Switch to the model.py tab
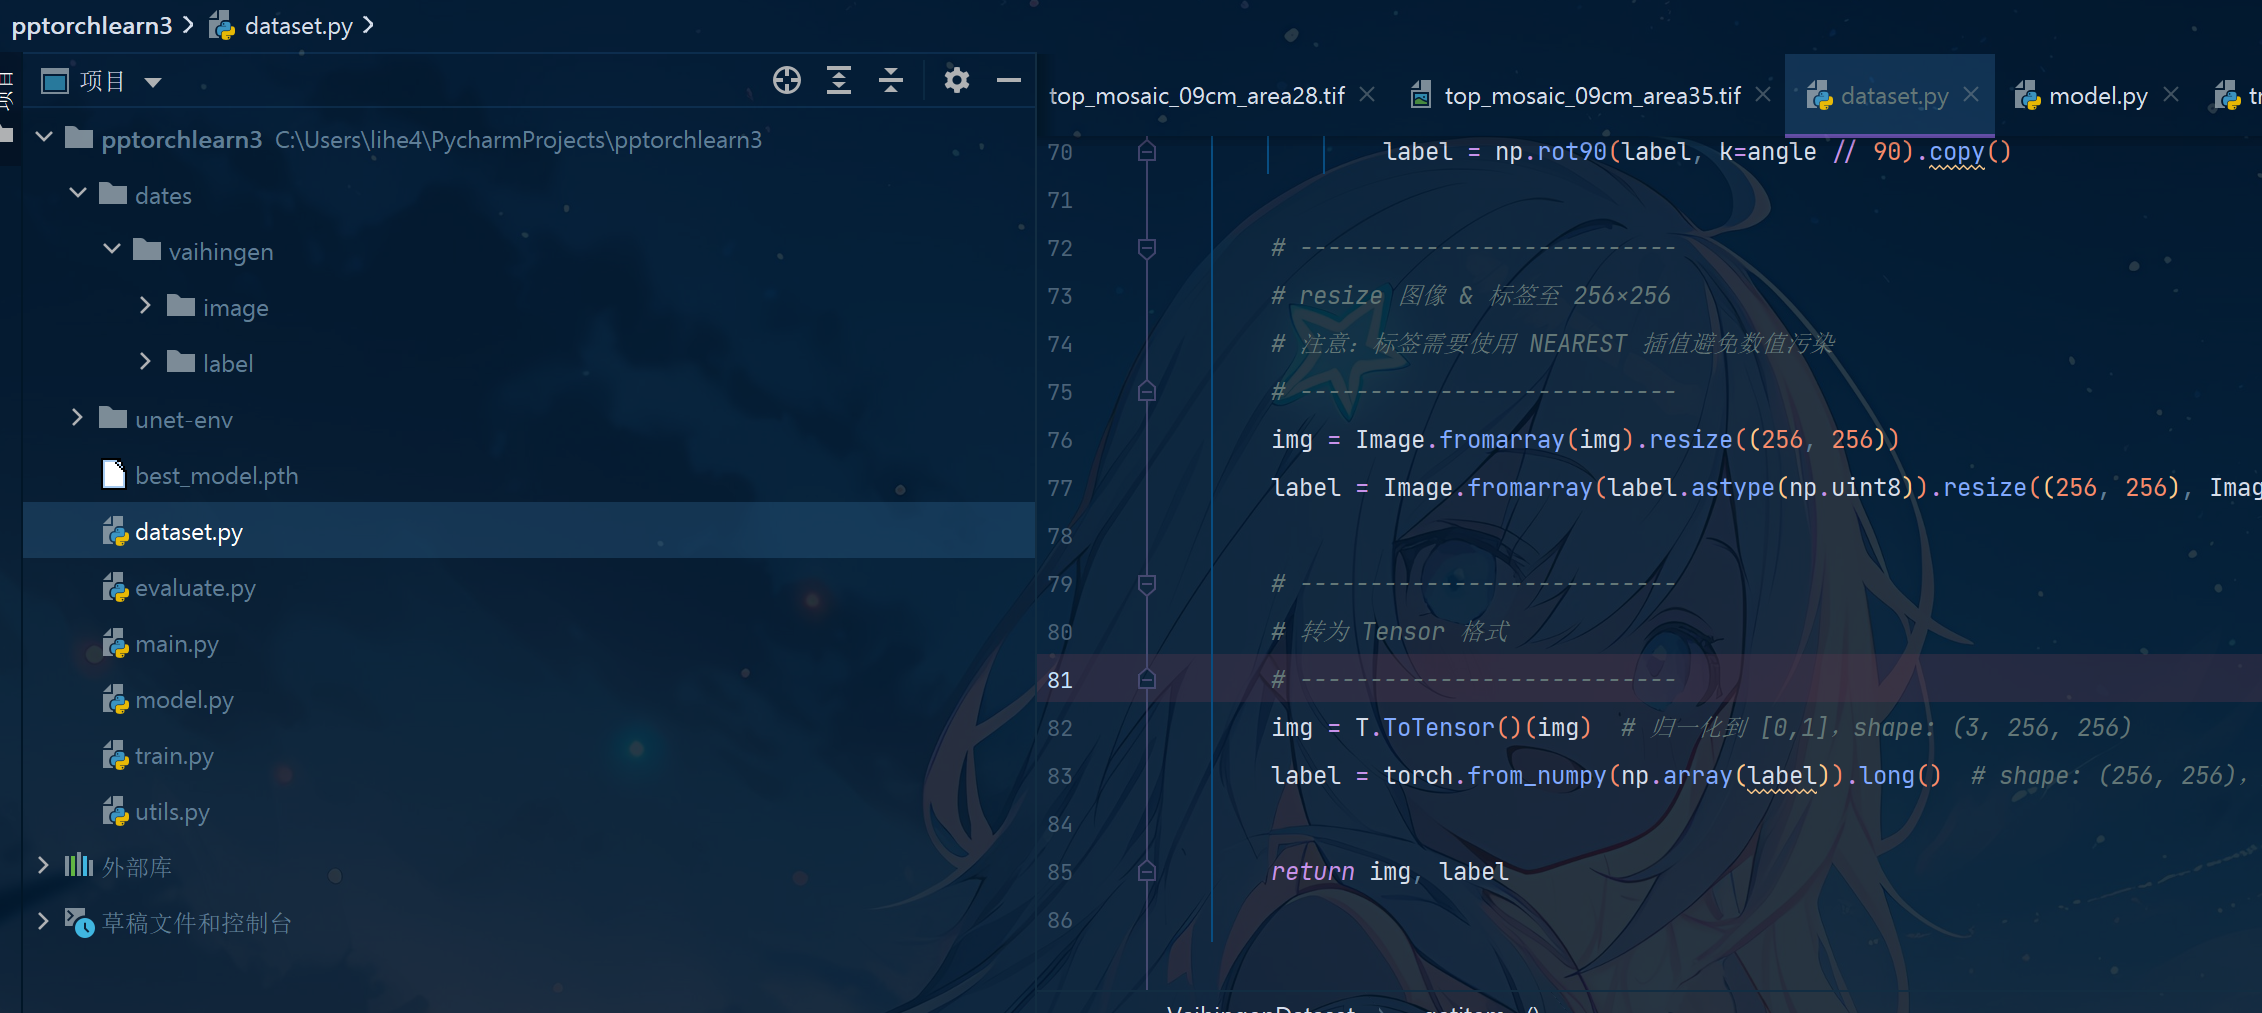2262x1013 pixels. (x=2096, y=96)
